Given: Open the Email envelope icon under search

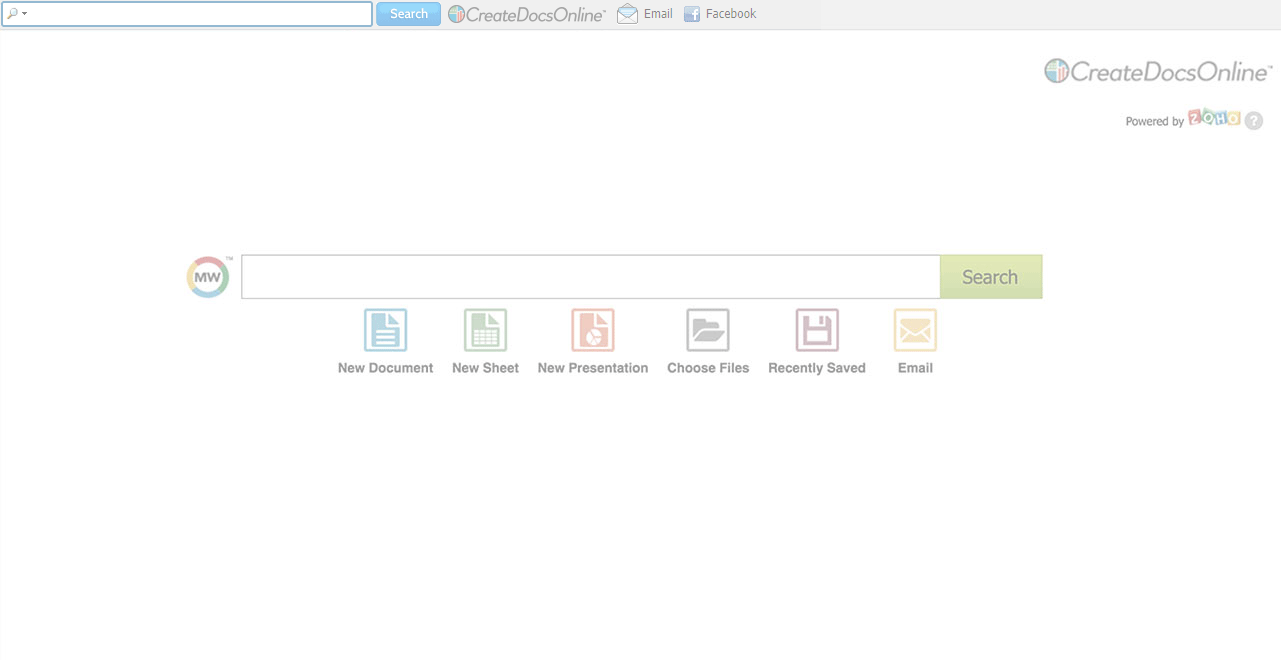Looking at the screenshot, I should pyautogui.click(x=915, y=330).
